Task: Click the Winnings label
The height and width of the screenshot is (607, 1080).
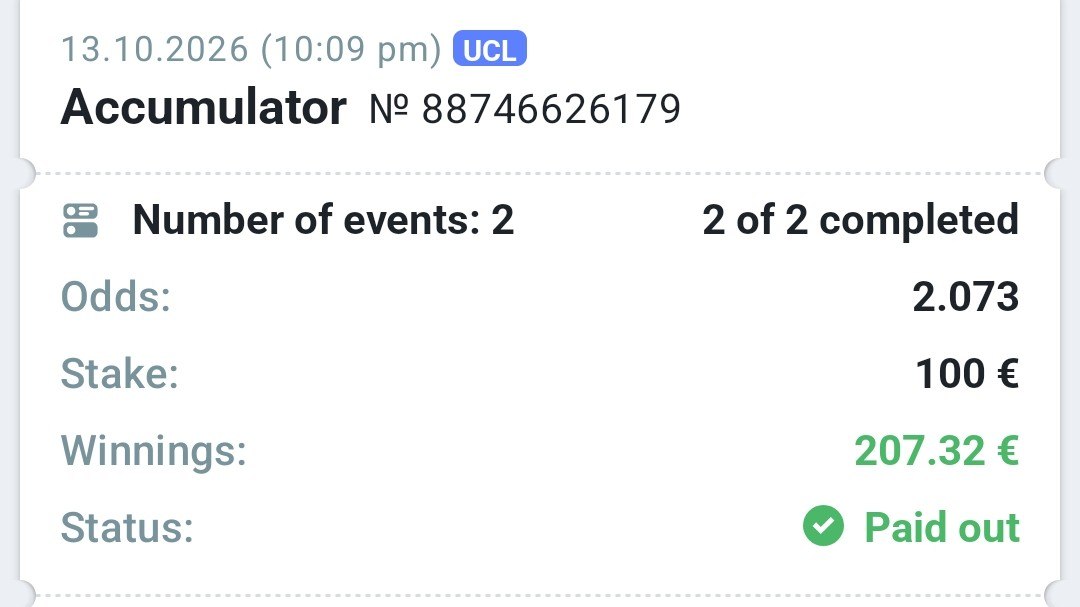Action: pyautogui.click(x=154, y=451)
